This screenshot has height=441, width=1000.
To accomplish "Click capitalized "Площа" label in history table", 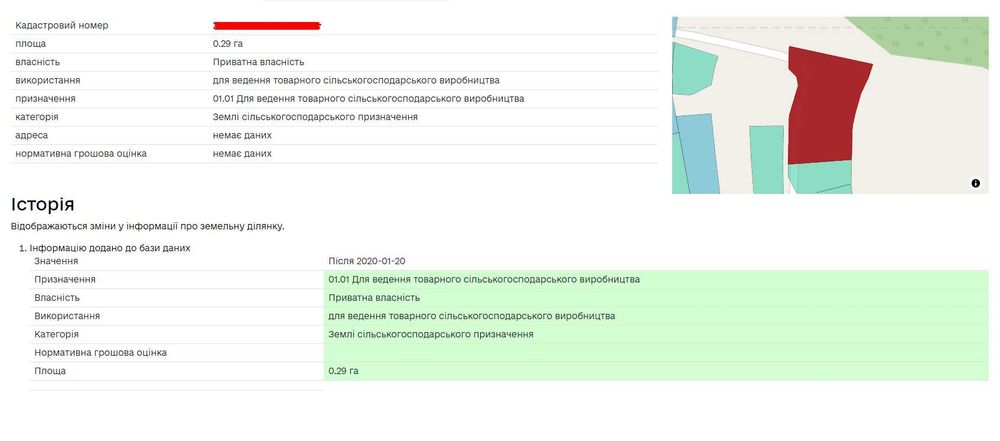I will [x=50, y=371].
